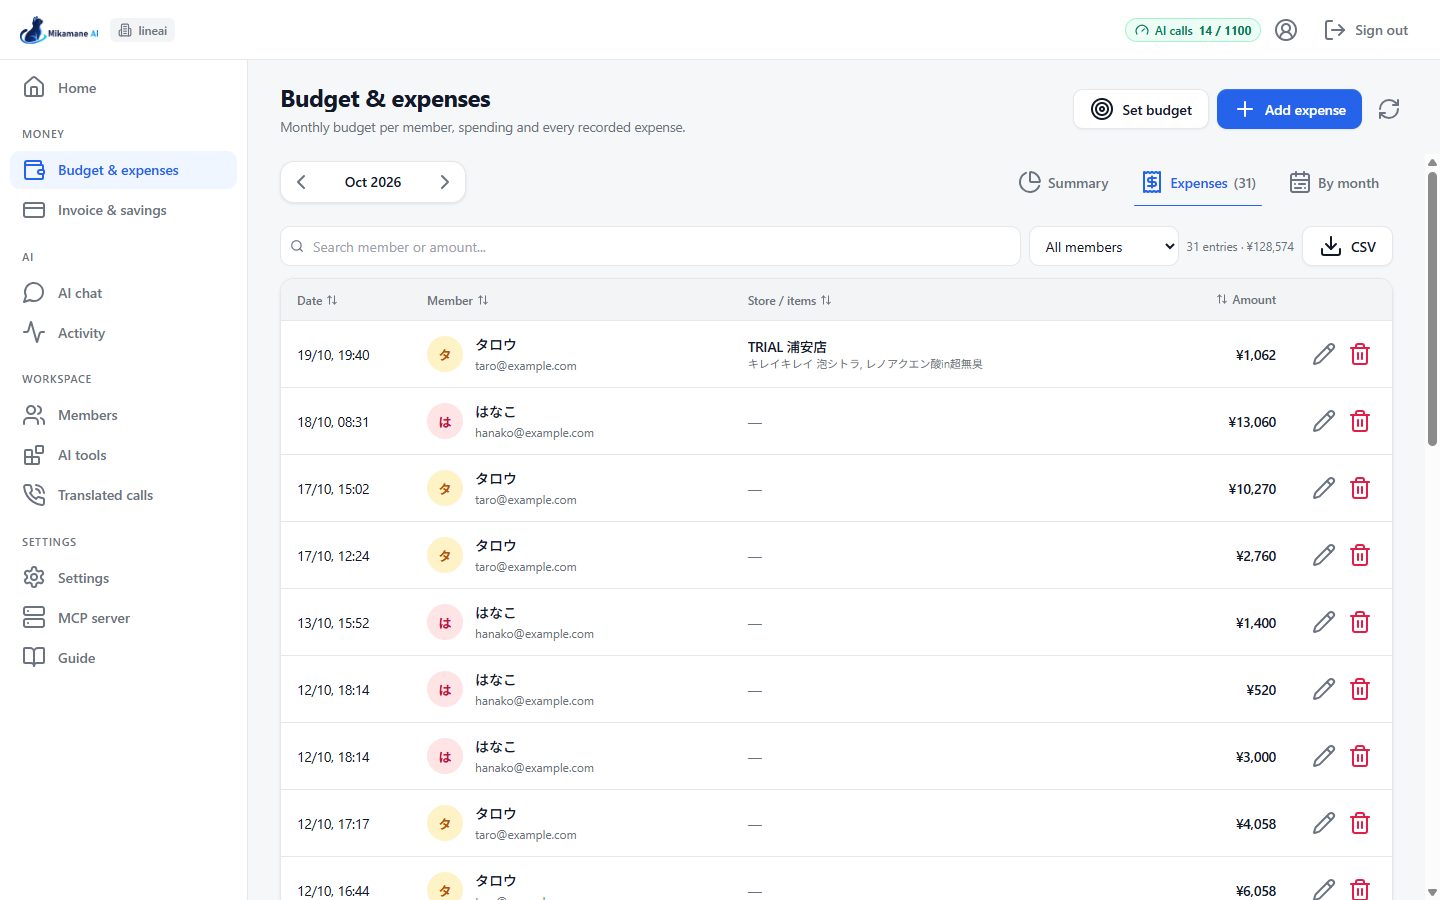This screenshot has width=1440, height=900.
Task: Edit the ¥520 expense entry
Action: (x=1324, y=689)
